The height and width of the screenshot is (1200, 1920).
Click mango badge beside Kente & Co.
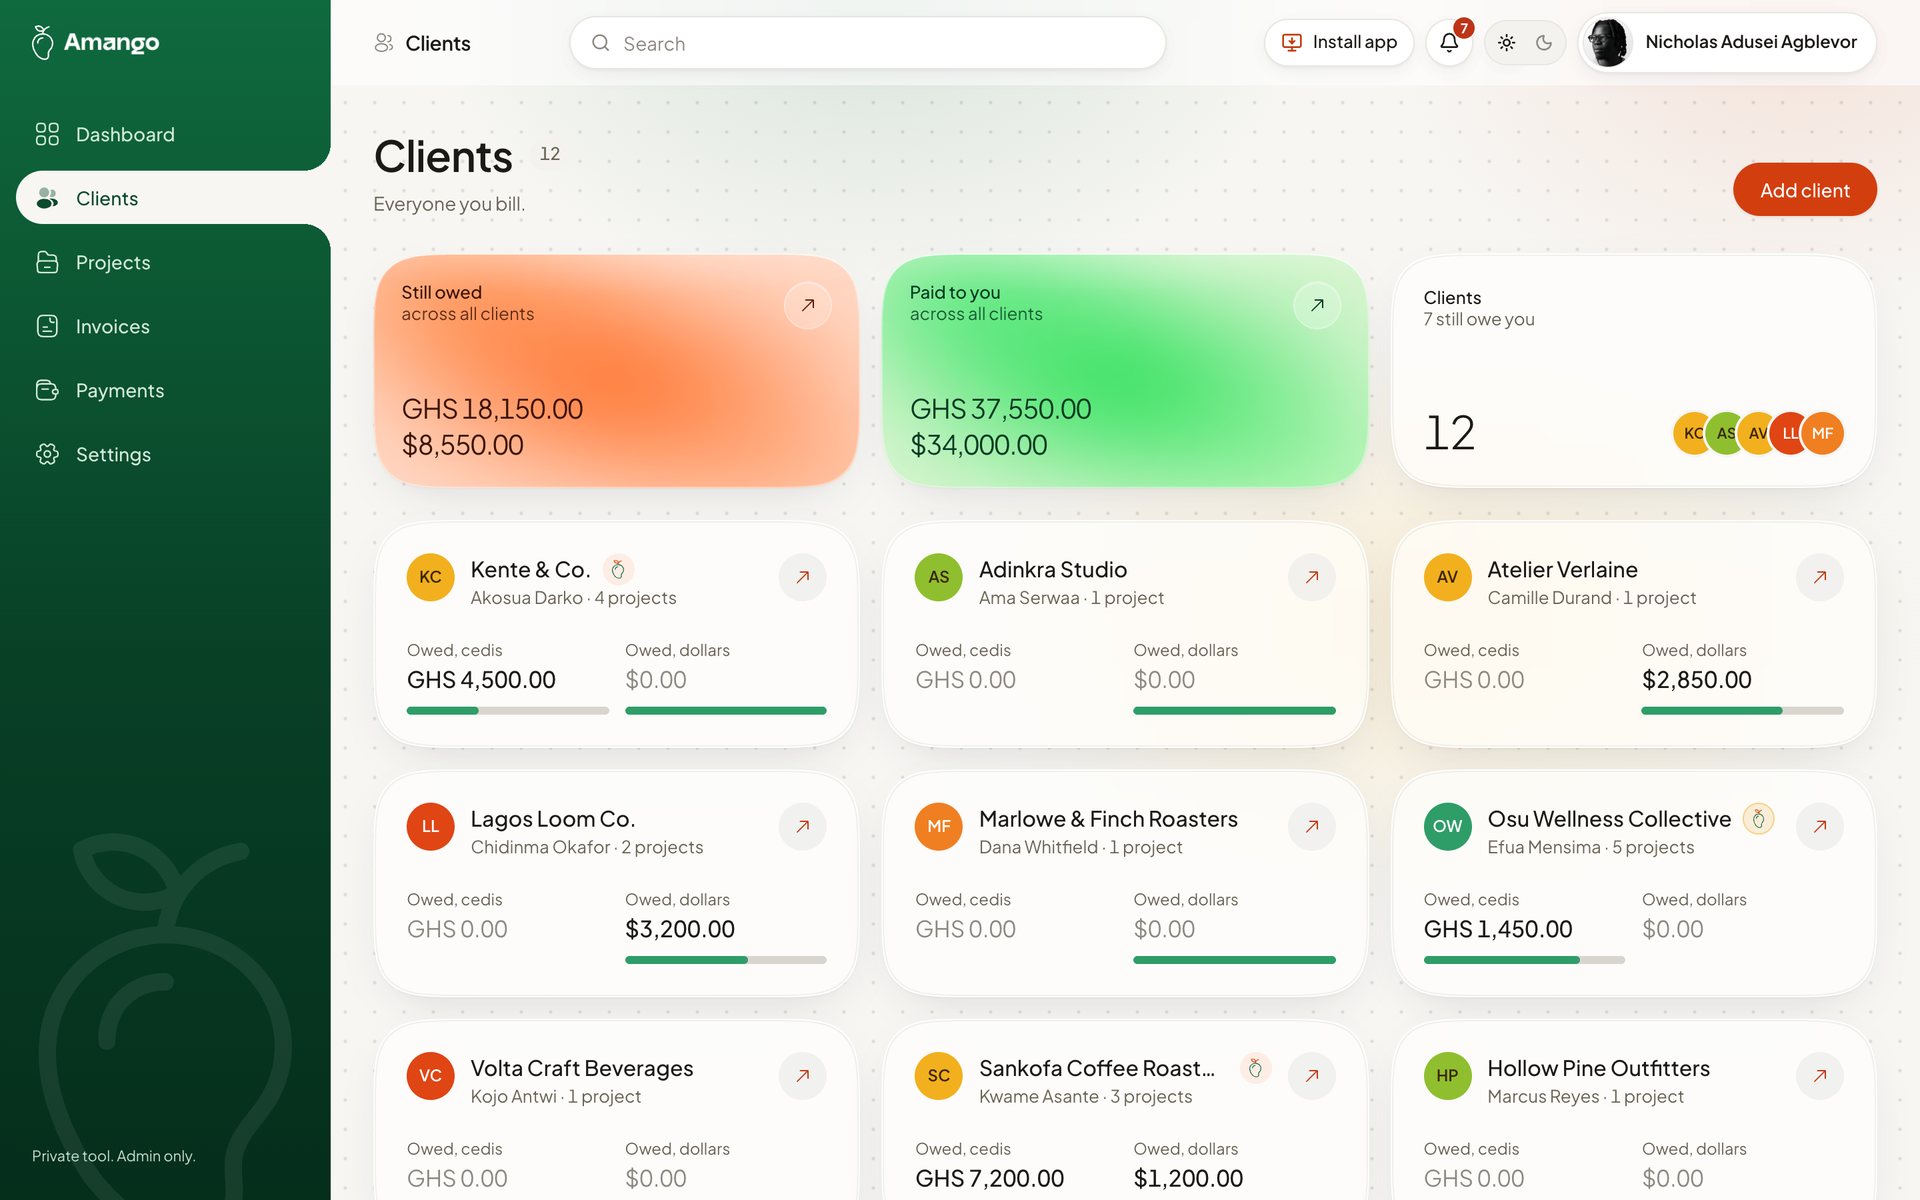point(618,569)
